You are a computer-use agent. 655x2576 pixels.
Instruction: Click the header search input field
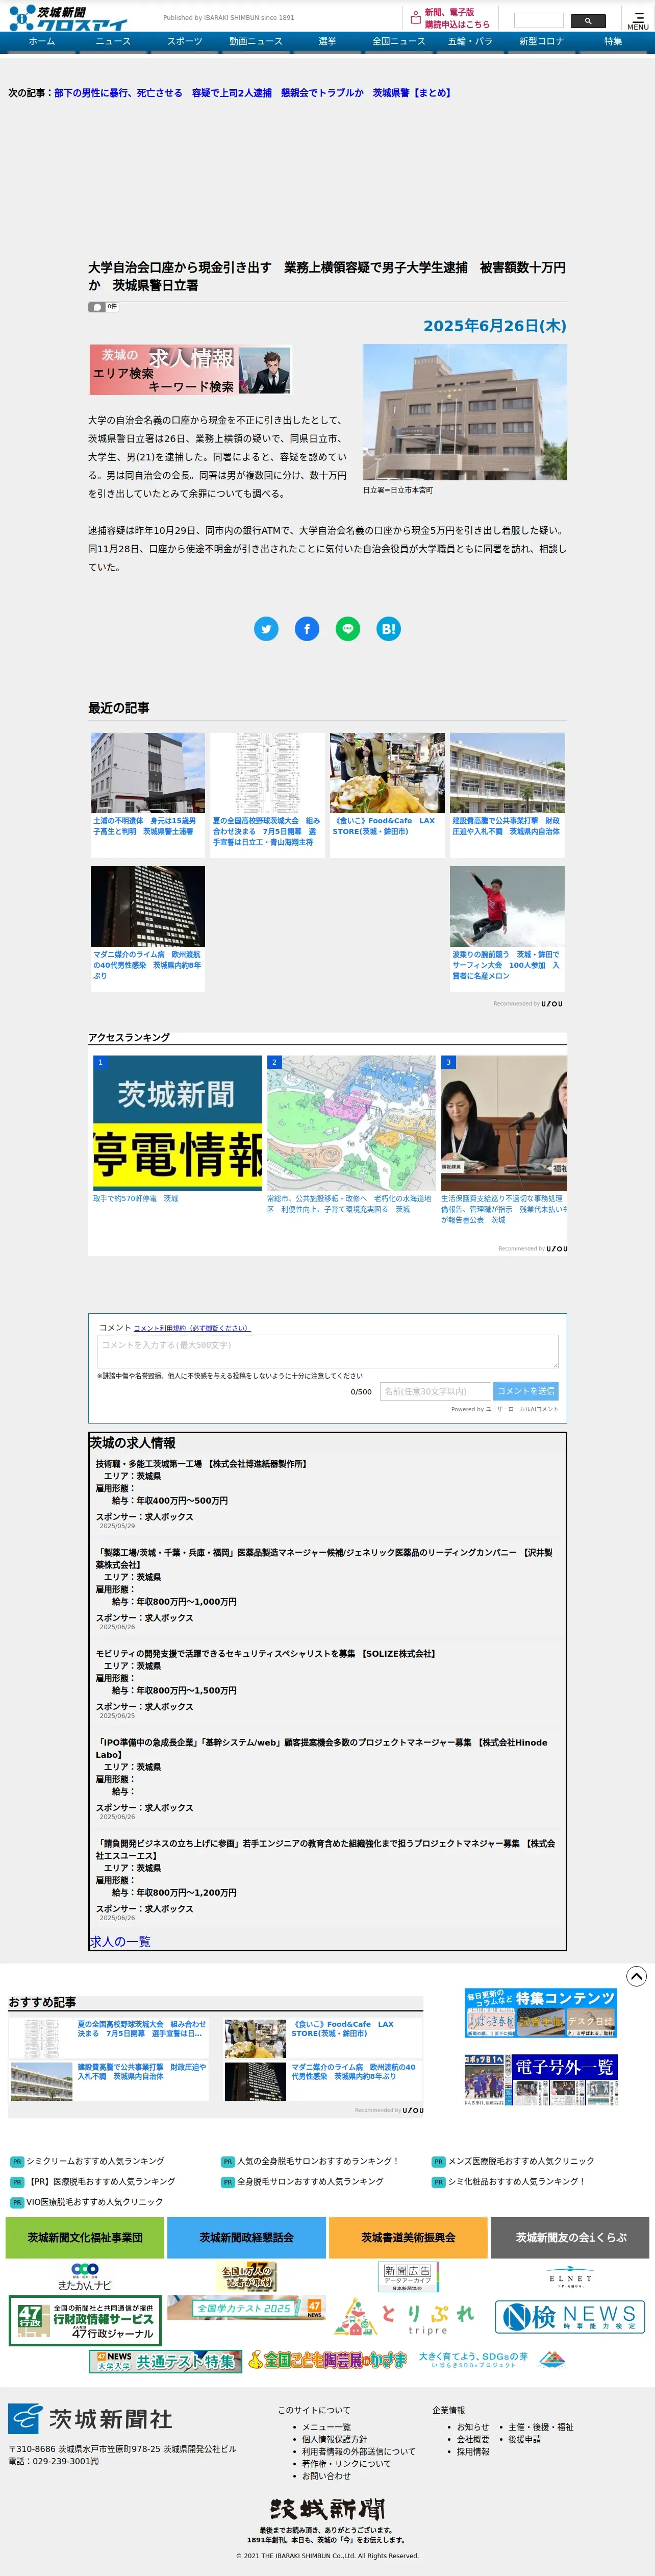click(538, 20)
